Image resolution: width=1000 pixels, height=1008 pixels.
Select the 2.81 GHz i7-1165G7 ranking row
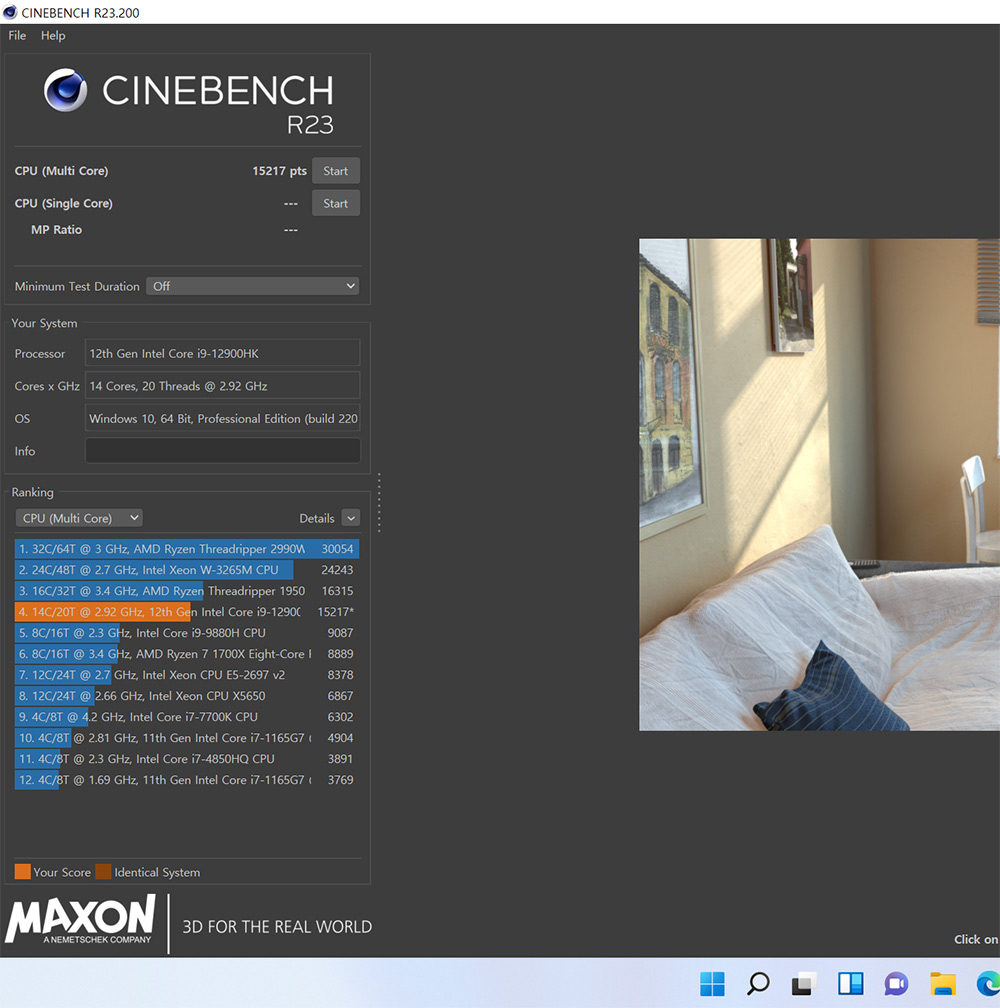(186, 738)
